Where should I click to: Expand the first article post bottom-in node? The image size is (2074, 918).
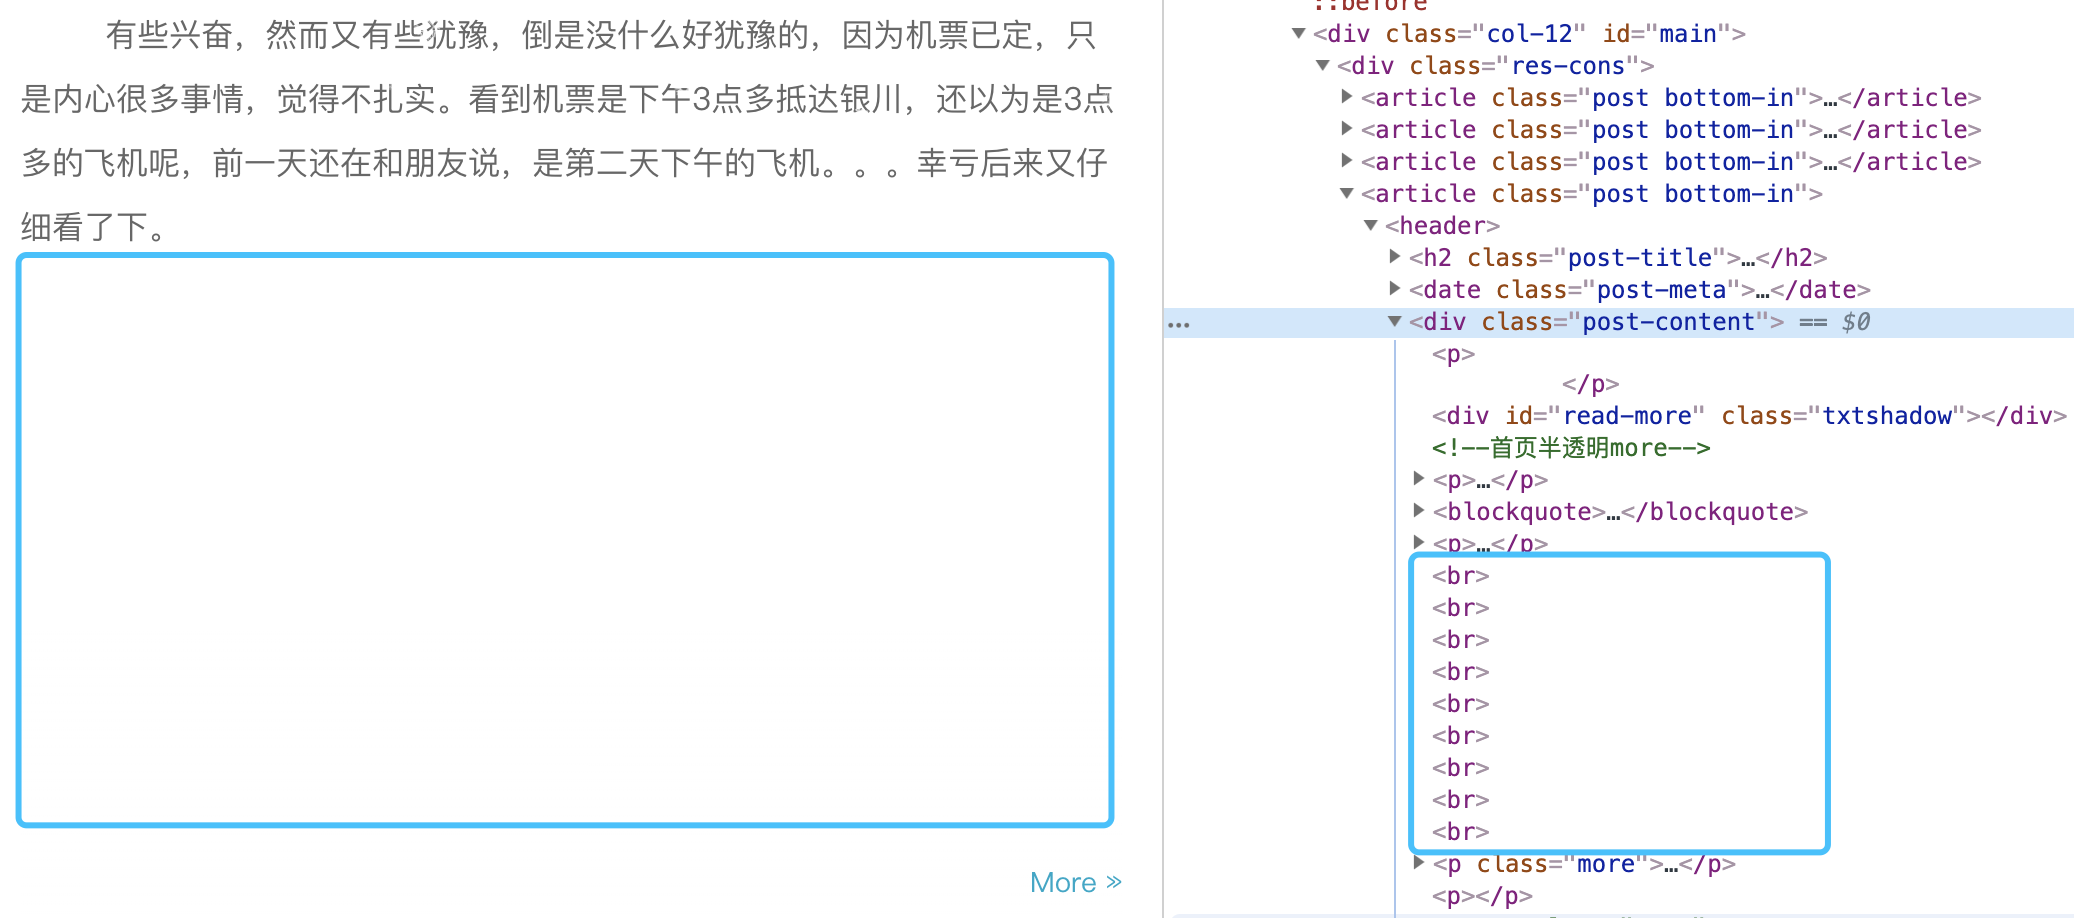[1347, 97]
